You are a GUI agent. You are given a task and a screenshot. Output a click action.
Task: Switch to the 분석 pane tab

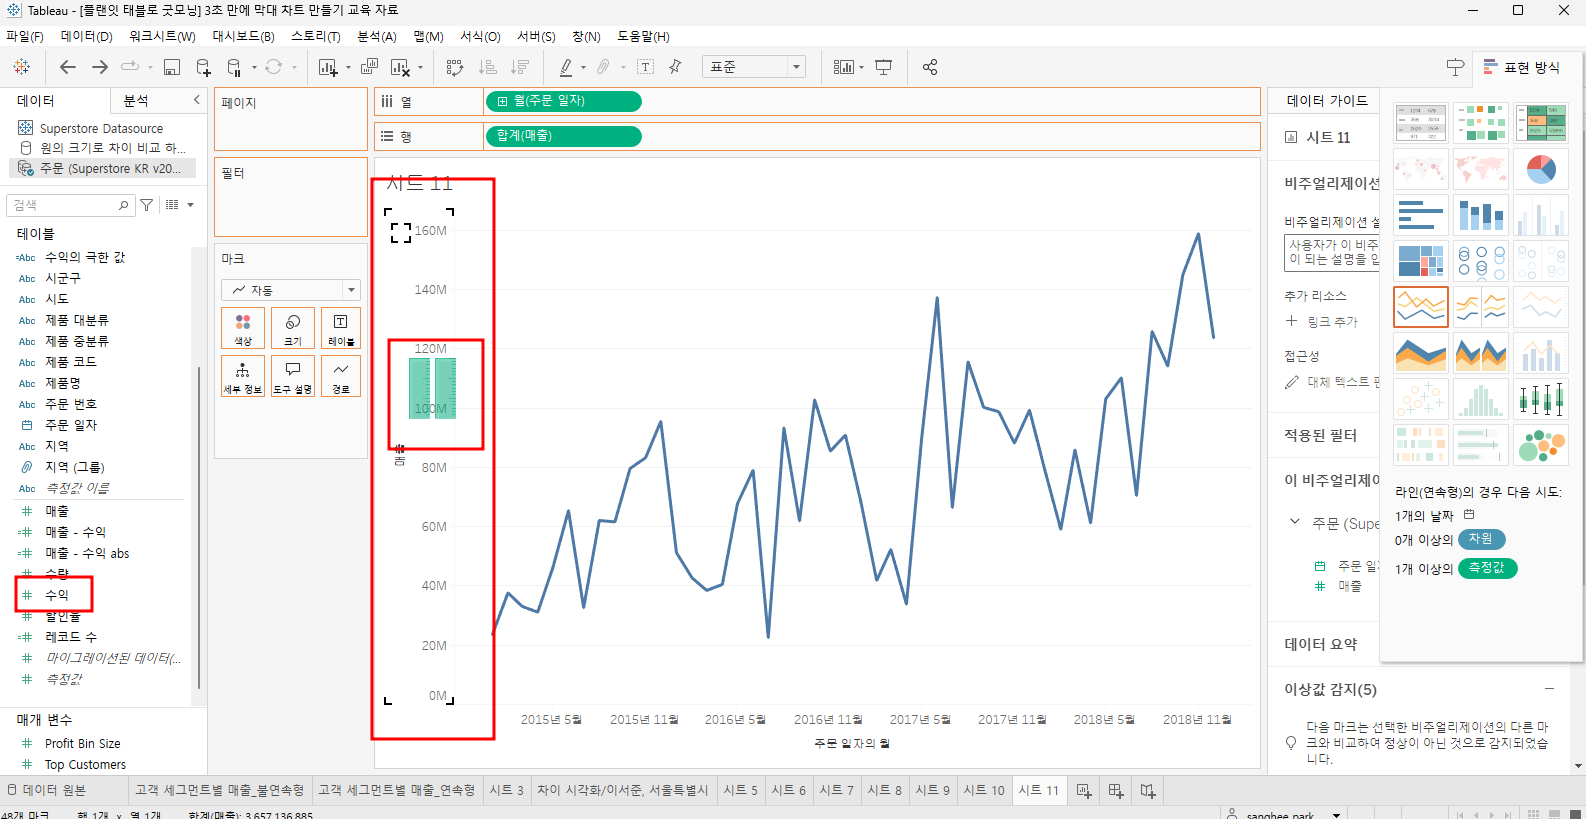136,101
